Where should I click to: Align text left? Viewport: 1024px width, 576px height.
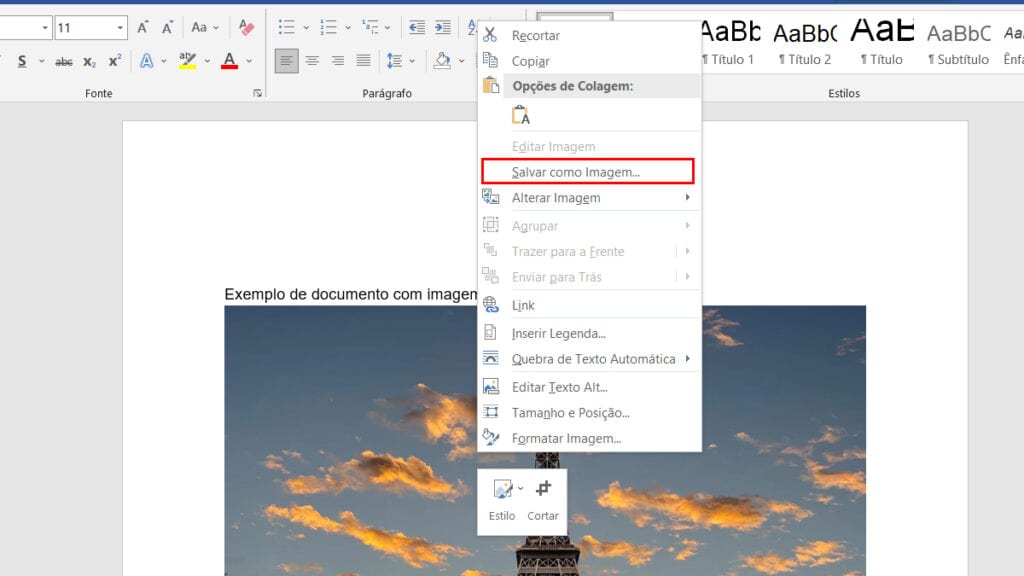point(286,61)
